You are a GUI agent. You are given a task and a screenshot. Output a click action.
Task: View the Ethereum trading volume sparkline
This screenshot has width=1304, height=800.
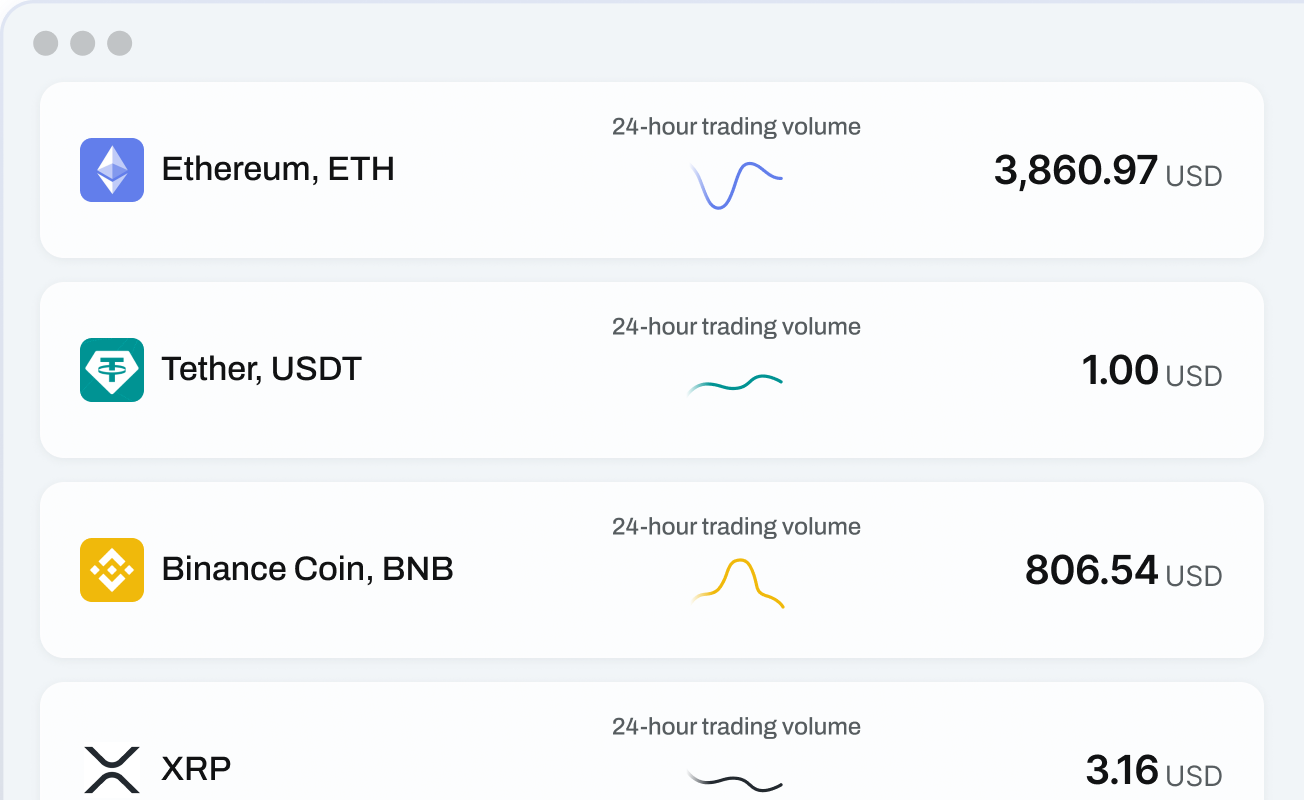[736, 185]
